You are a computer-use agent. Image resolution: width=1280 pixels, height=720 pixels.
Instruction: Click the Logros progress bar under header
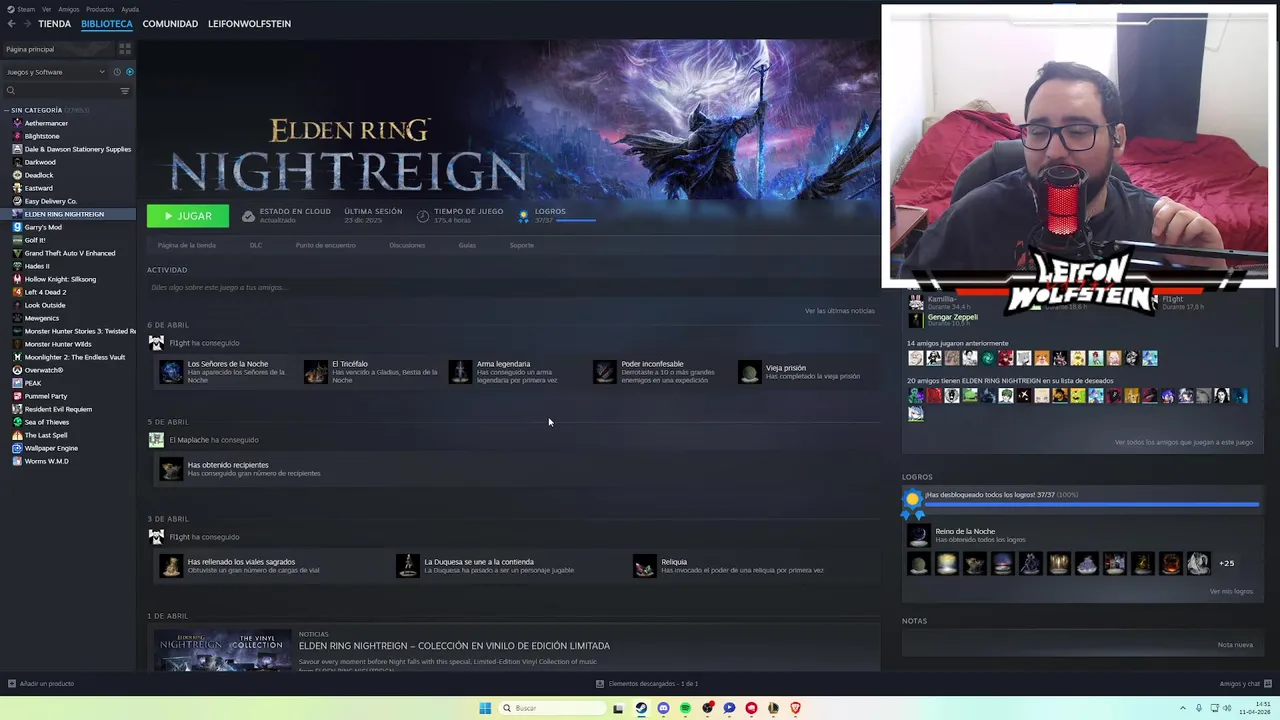click(x=576, y=220)
